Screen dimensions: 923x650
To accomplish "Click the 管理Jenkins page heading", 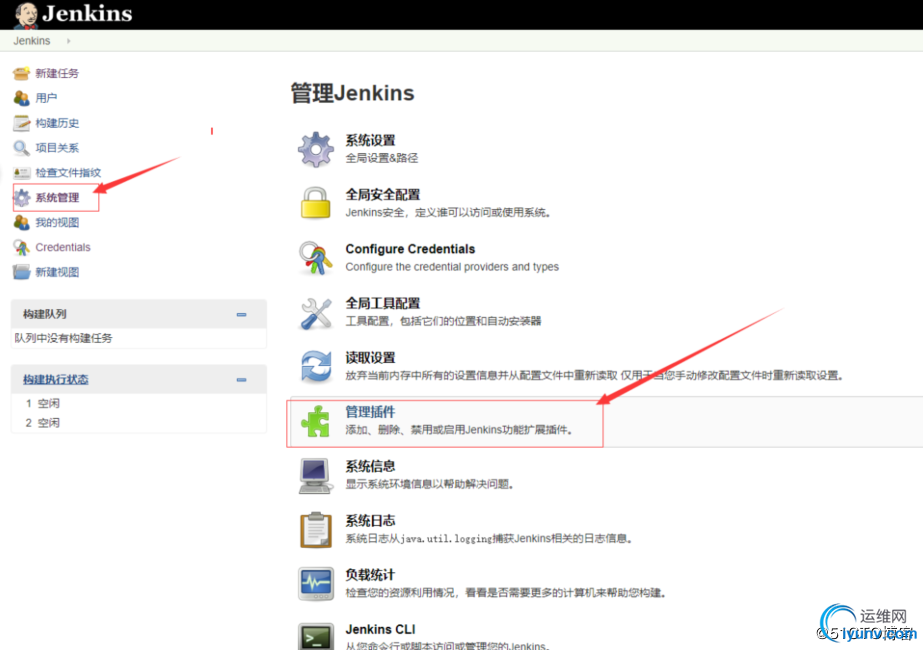I will 353,94.
